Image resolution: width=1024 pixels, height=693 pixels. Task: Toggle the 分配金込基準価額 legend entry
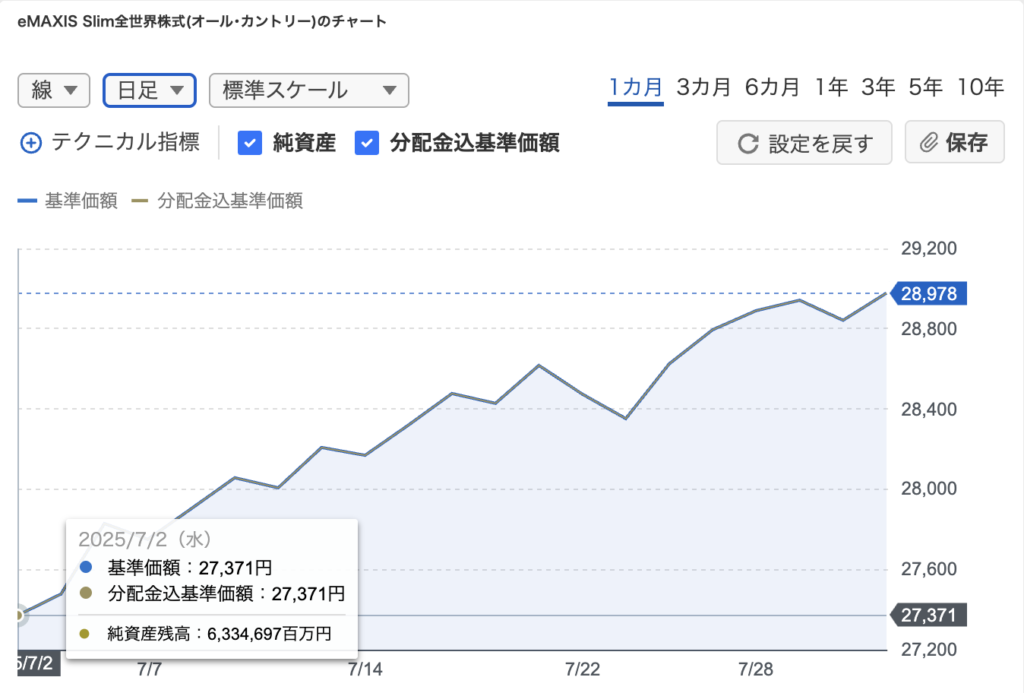pyautogui.click(x=217, y=201)
